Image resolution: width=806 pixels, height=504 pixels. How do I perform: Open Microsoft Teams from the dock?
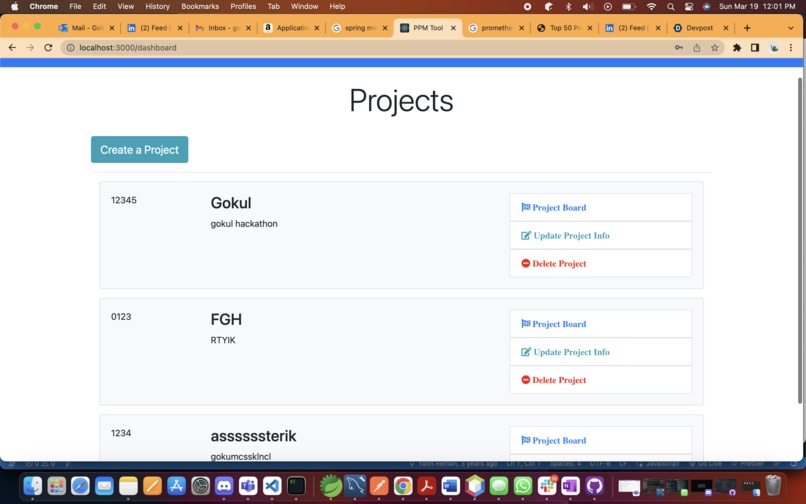(248, 485)
